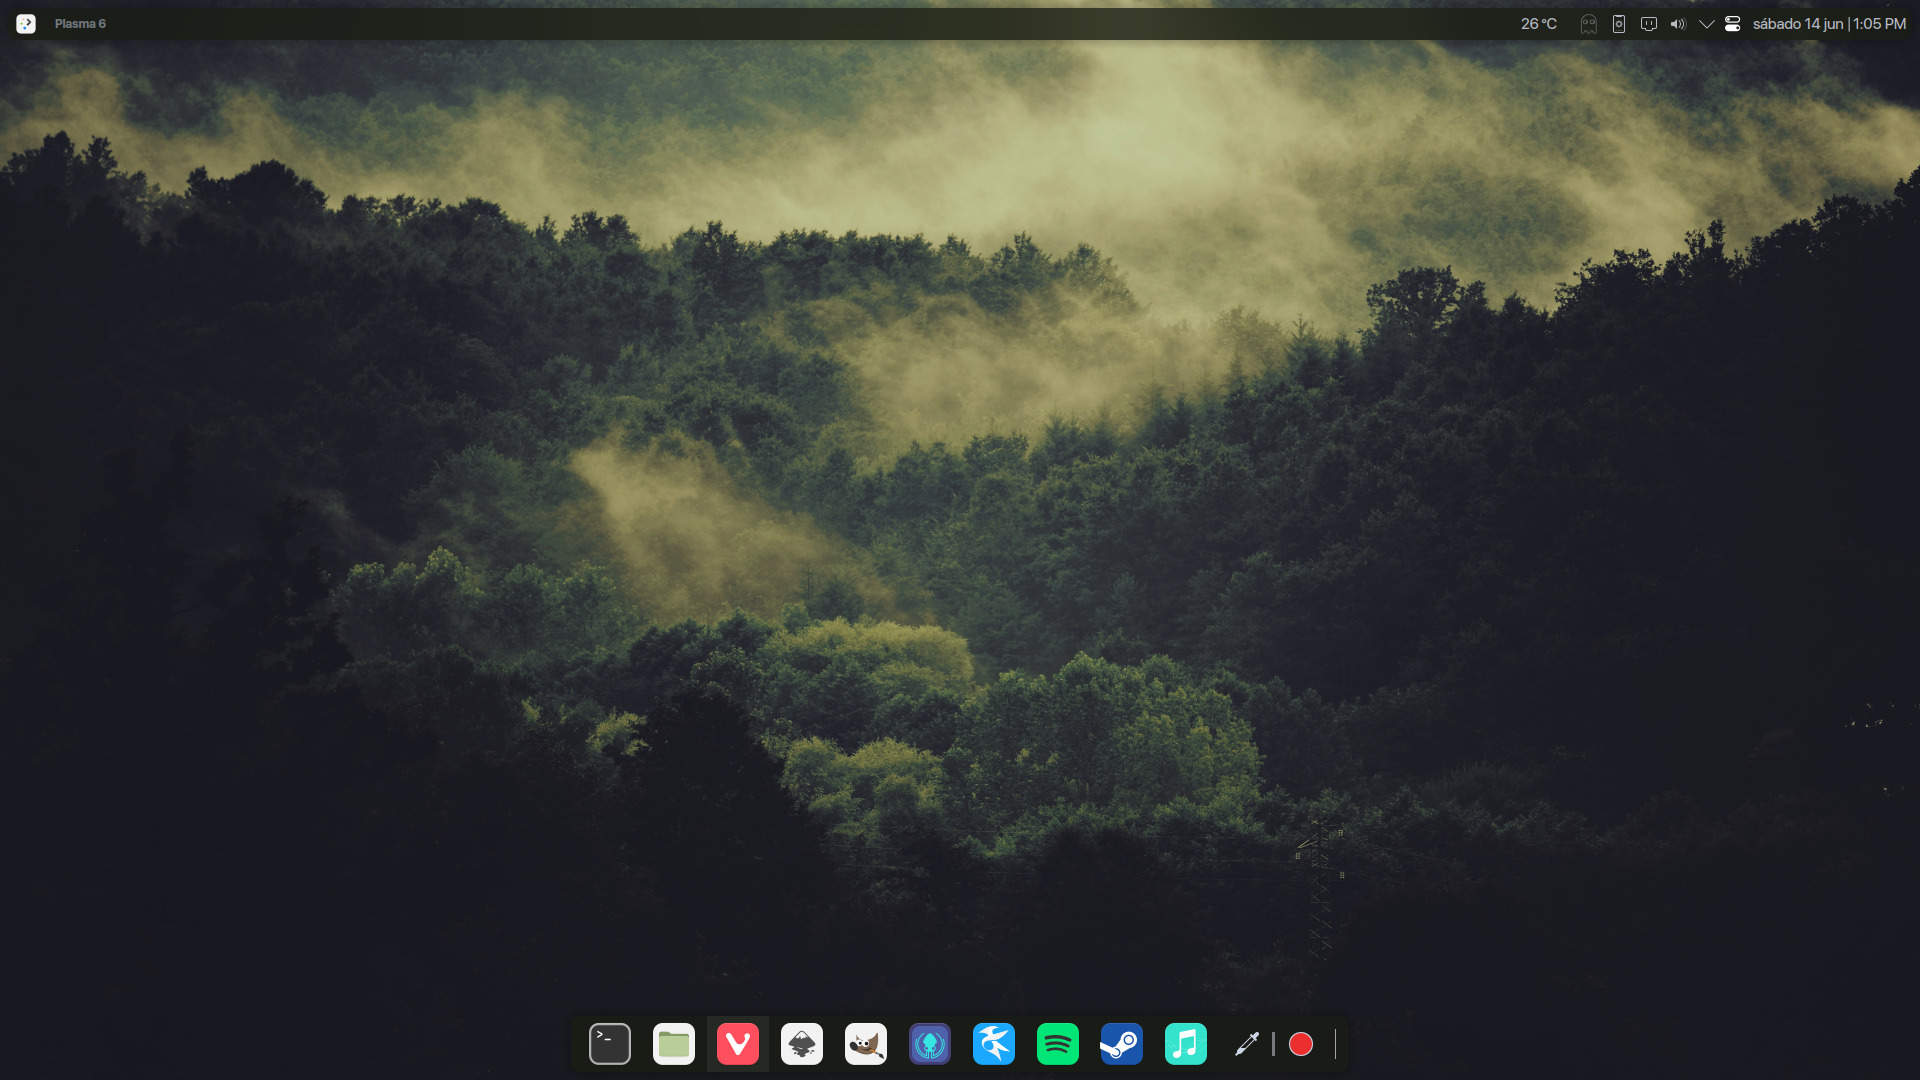Open Vivaldi browser in the dock
This screenshot has height=1080, width=1920.
(x=738, y=1044)
